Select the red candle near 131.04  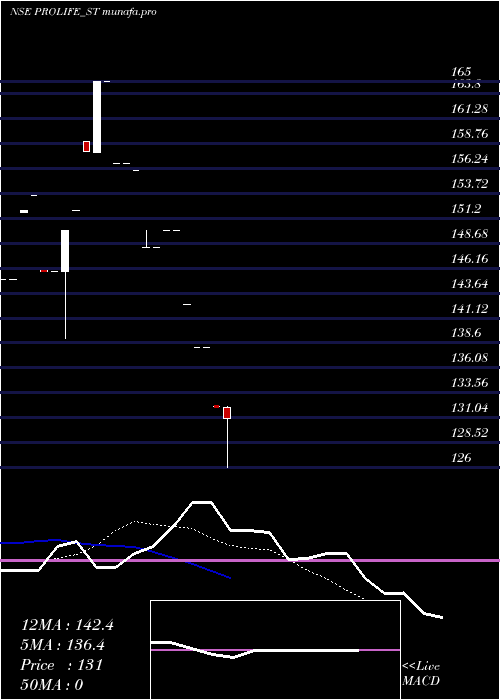point(227,413)
